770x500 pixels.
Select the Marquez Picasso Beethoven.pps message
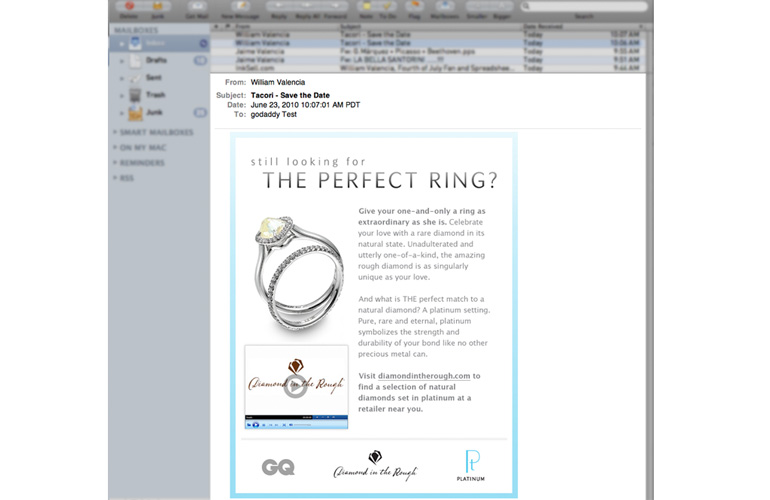[x=428, y=52]
